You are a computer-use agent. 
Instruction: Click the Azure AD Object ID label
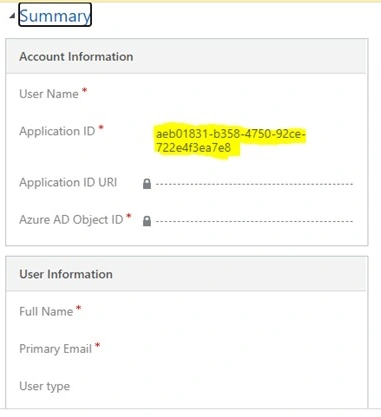71,220
